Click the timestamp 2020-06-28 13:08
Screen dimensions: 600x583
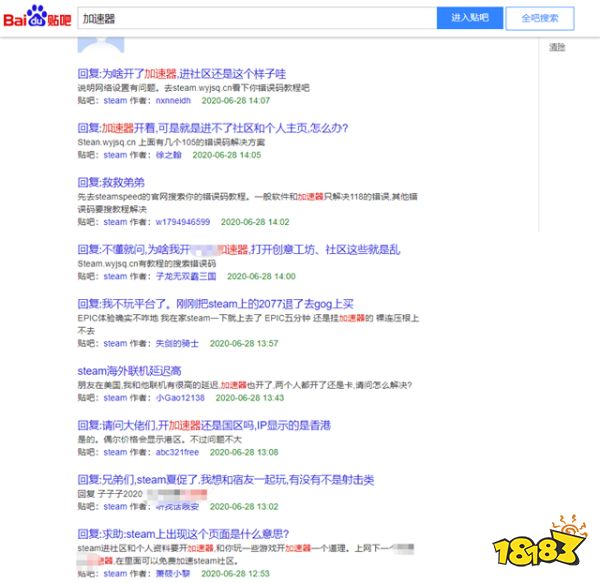pyautogui.click(x=244, y=452)
